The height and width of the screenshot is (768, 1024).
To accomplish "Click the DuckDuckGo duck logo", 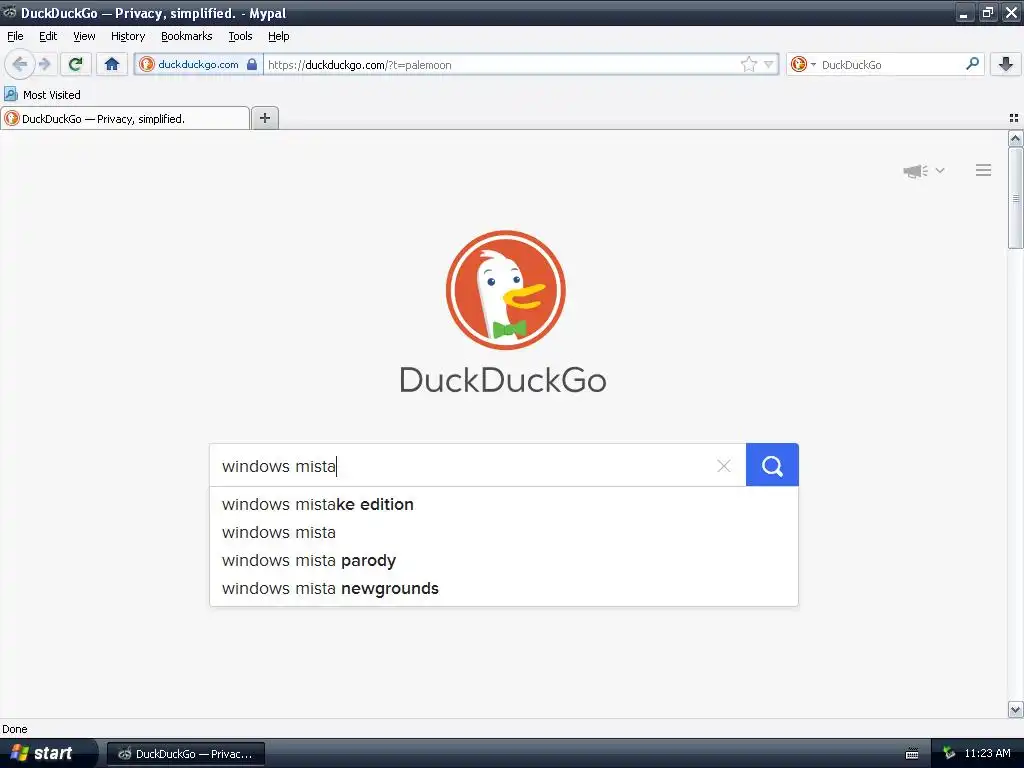I will pos(505,290).
